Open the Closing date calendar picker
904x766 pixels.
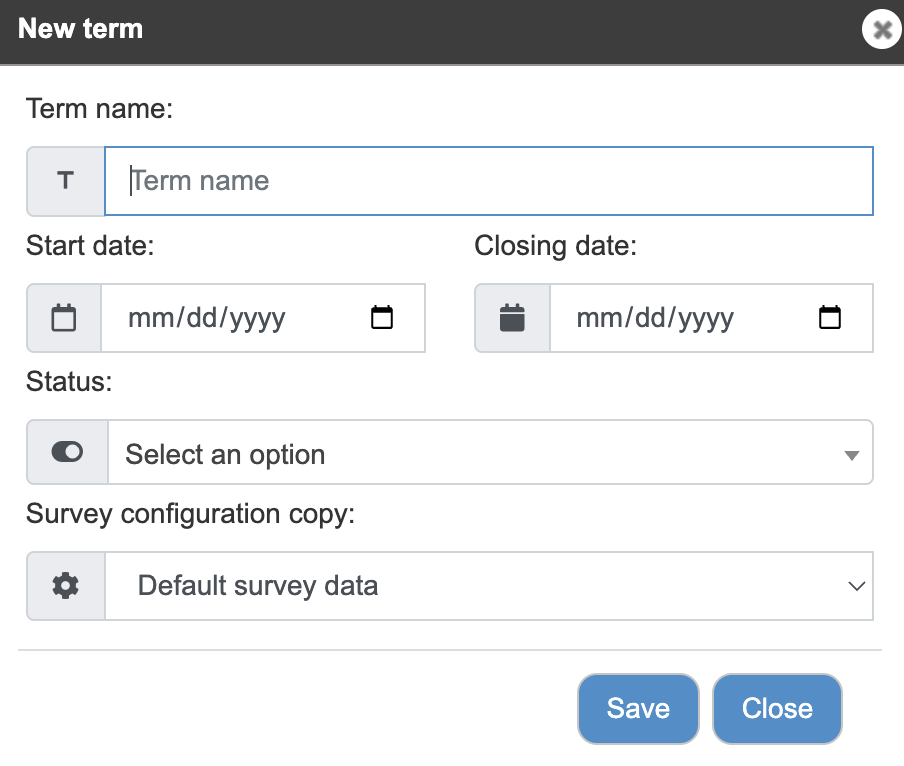point(830,318)
